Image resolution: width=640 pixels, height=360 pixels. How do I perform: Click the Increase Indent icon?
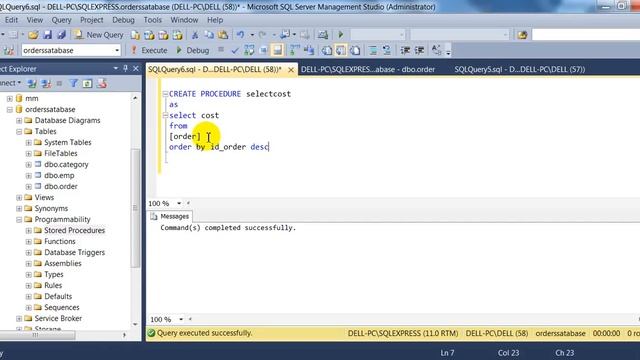tap(419, 51)
